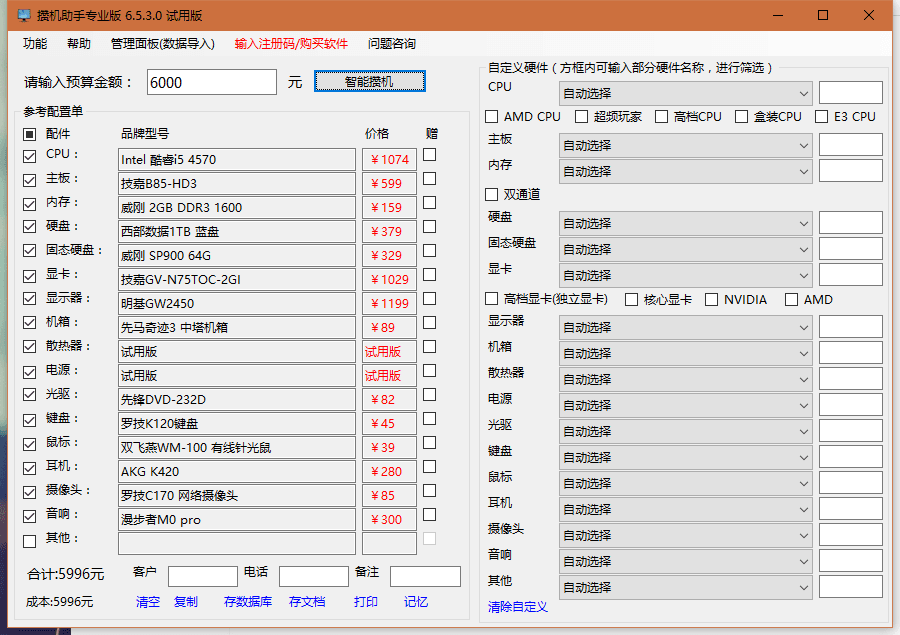Focus the 备注 input field
This screenshot has width=900, height=635.
click(x=425, y=576)
